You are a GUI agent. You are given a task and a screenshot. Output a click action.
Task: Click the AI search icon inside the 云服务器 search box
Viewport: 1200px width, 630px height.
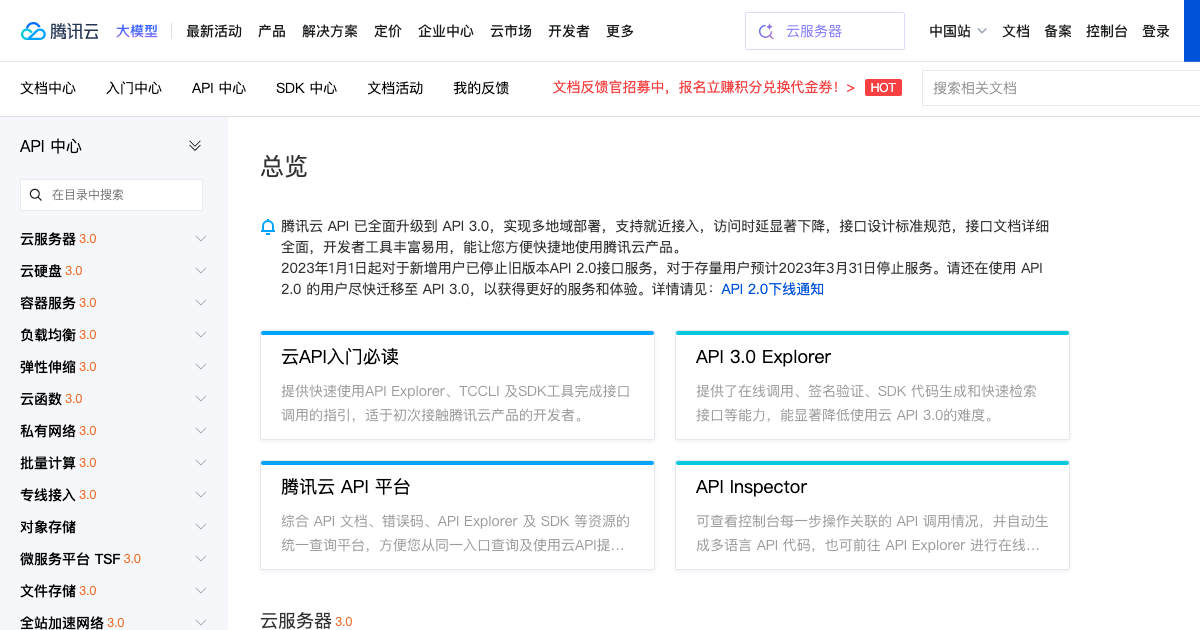click(x=765, y=30)
